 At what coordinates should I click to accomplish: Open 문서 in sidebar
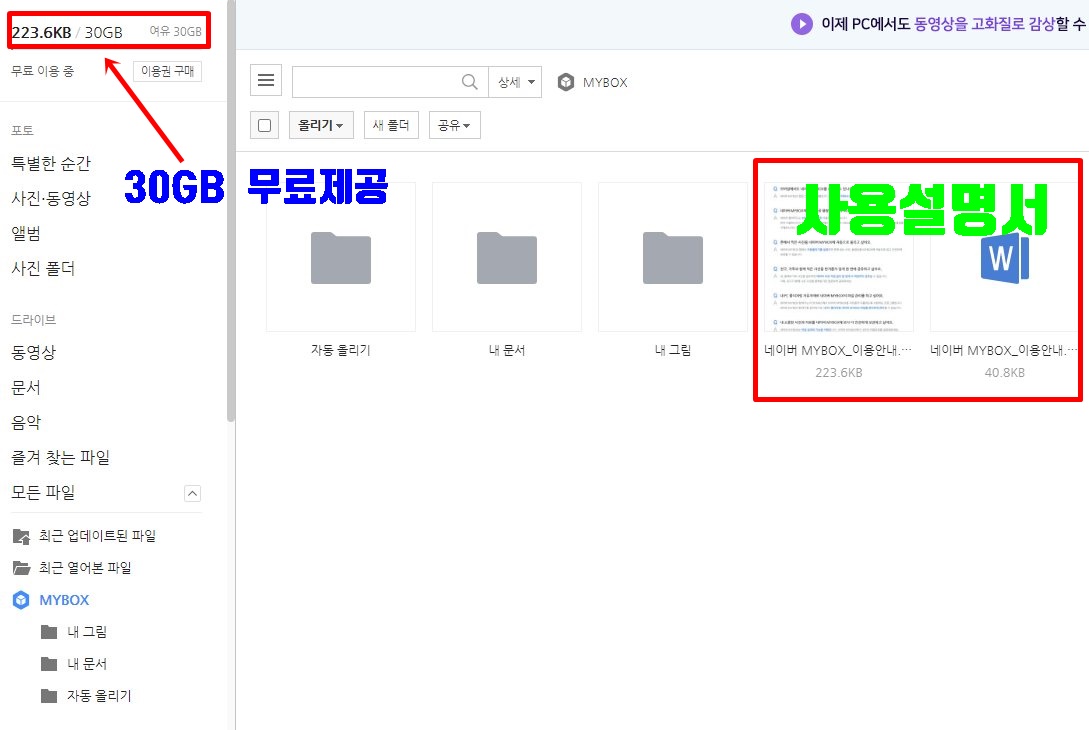click(x=26, y=388)
